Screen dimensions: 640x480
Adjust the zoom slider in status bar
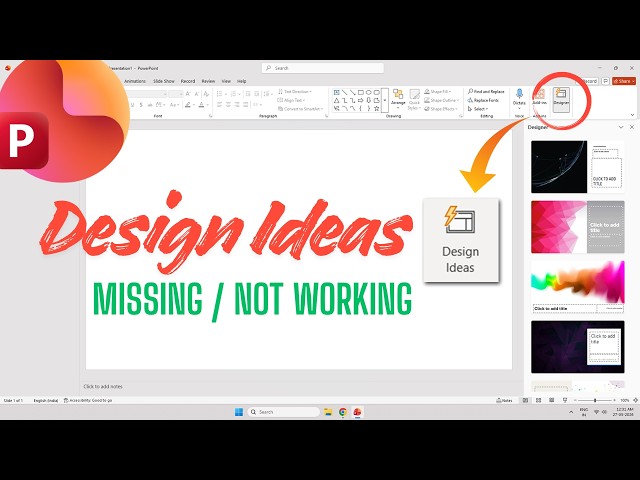click(595, 400)
